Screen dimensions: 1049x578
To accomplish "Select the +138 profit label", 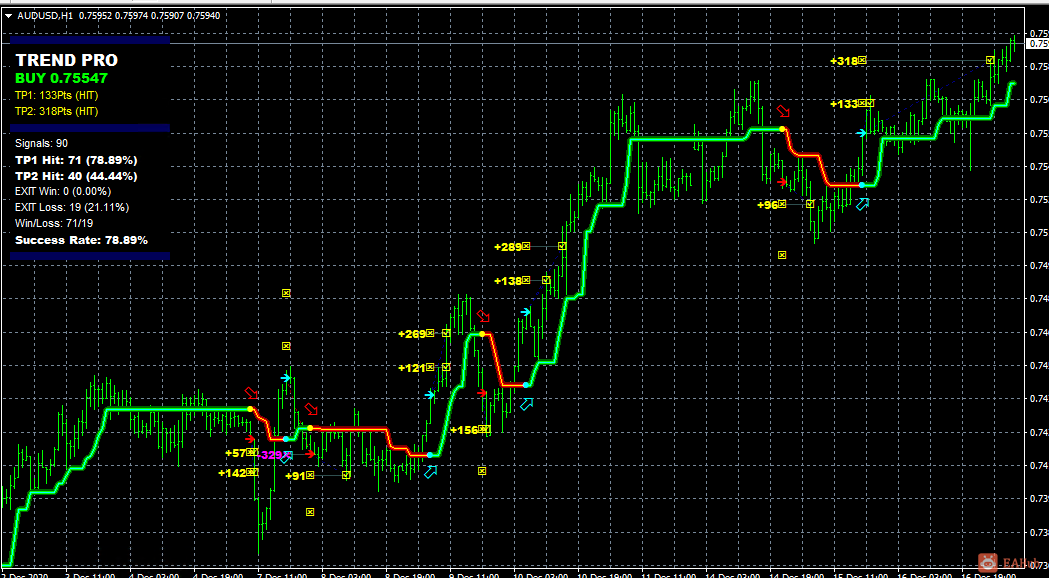I will (508, 280).
